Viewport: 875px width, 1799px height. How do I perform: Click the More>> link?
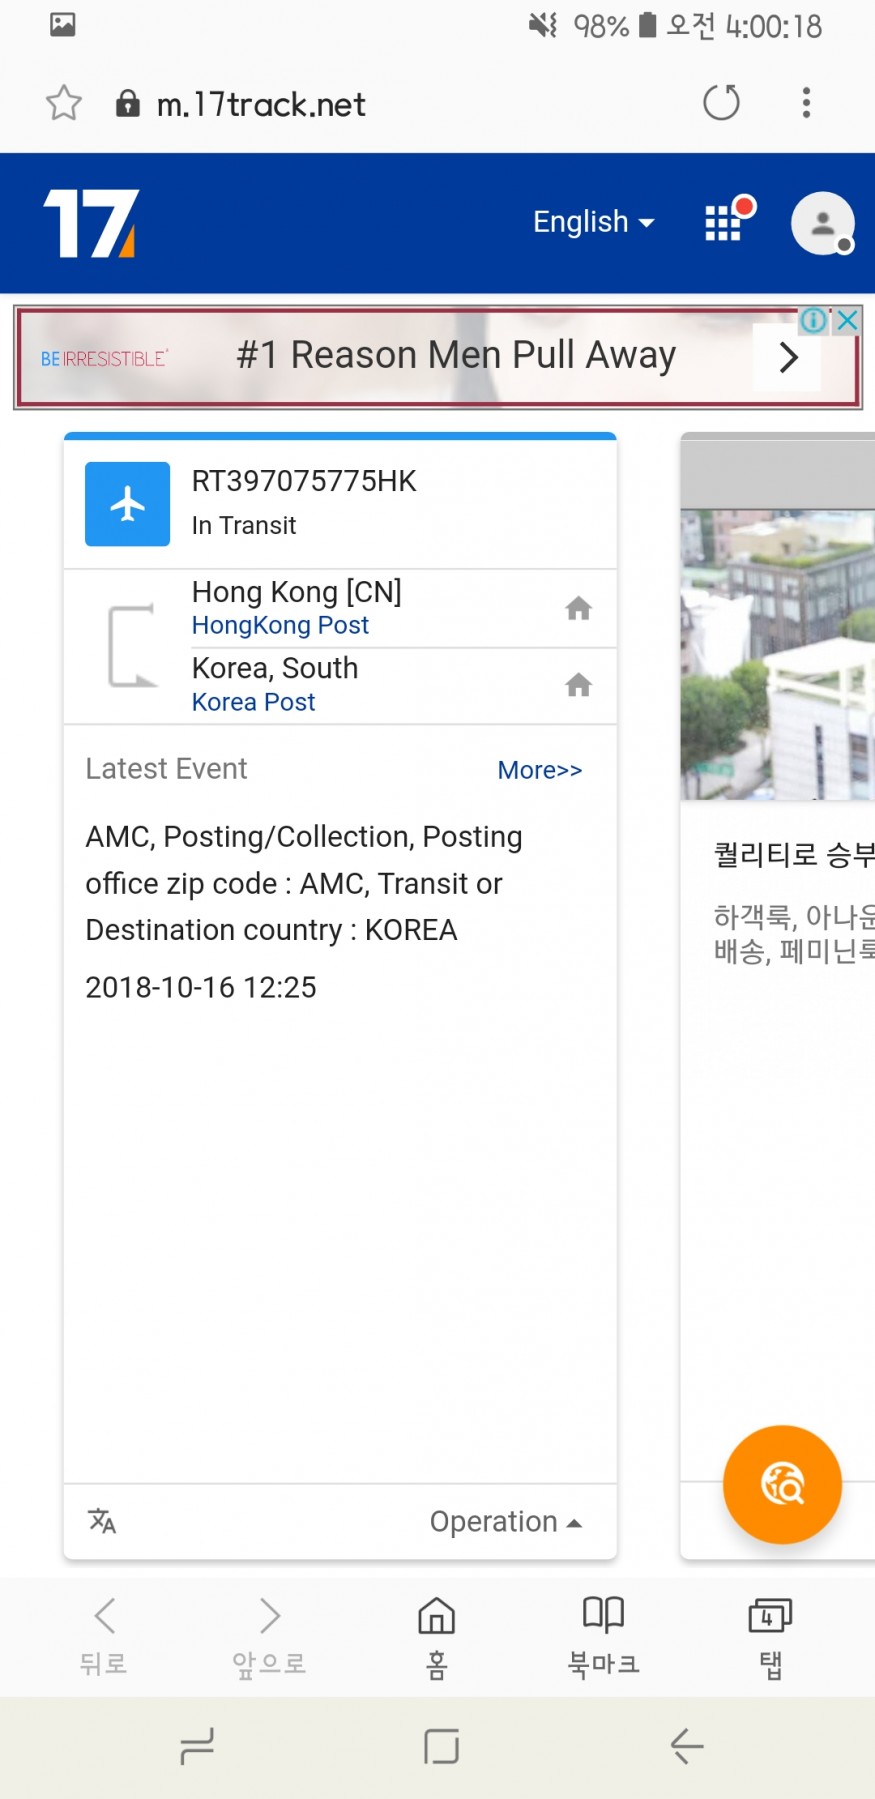click(x=539, y=770)
